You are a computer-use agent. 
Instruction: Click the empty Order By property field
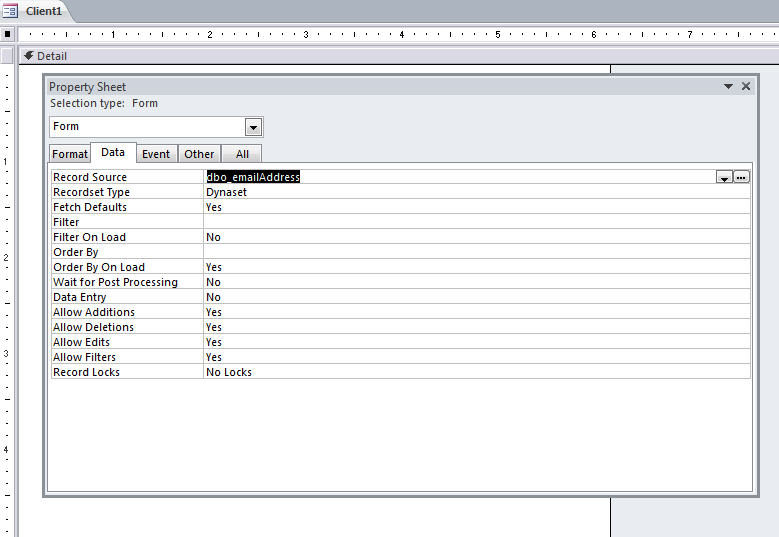476,252
